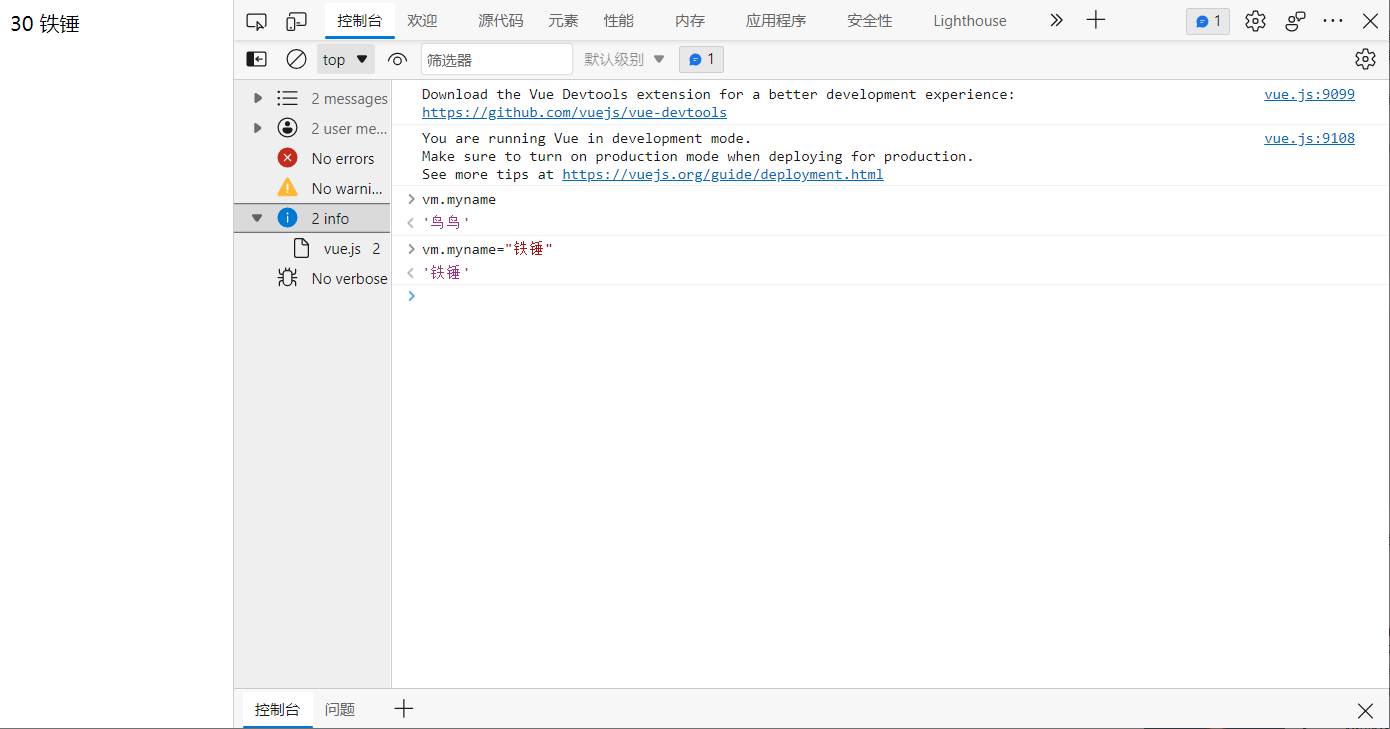This screenshot has width=1390, height=729.
Task: Select the No verbose bug icon
Action: click(288, 278)
